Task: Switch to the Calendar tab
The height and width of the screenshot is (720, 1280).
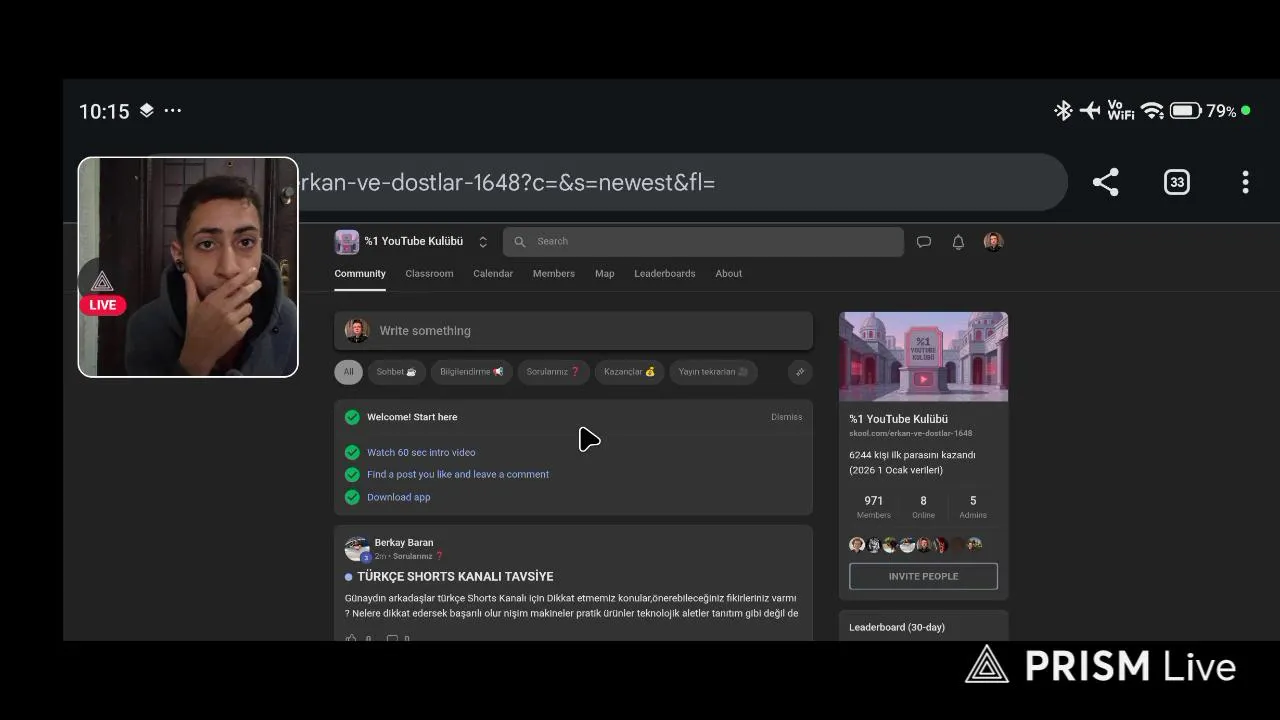Action: [493, 273]
